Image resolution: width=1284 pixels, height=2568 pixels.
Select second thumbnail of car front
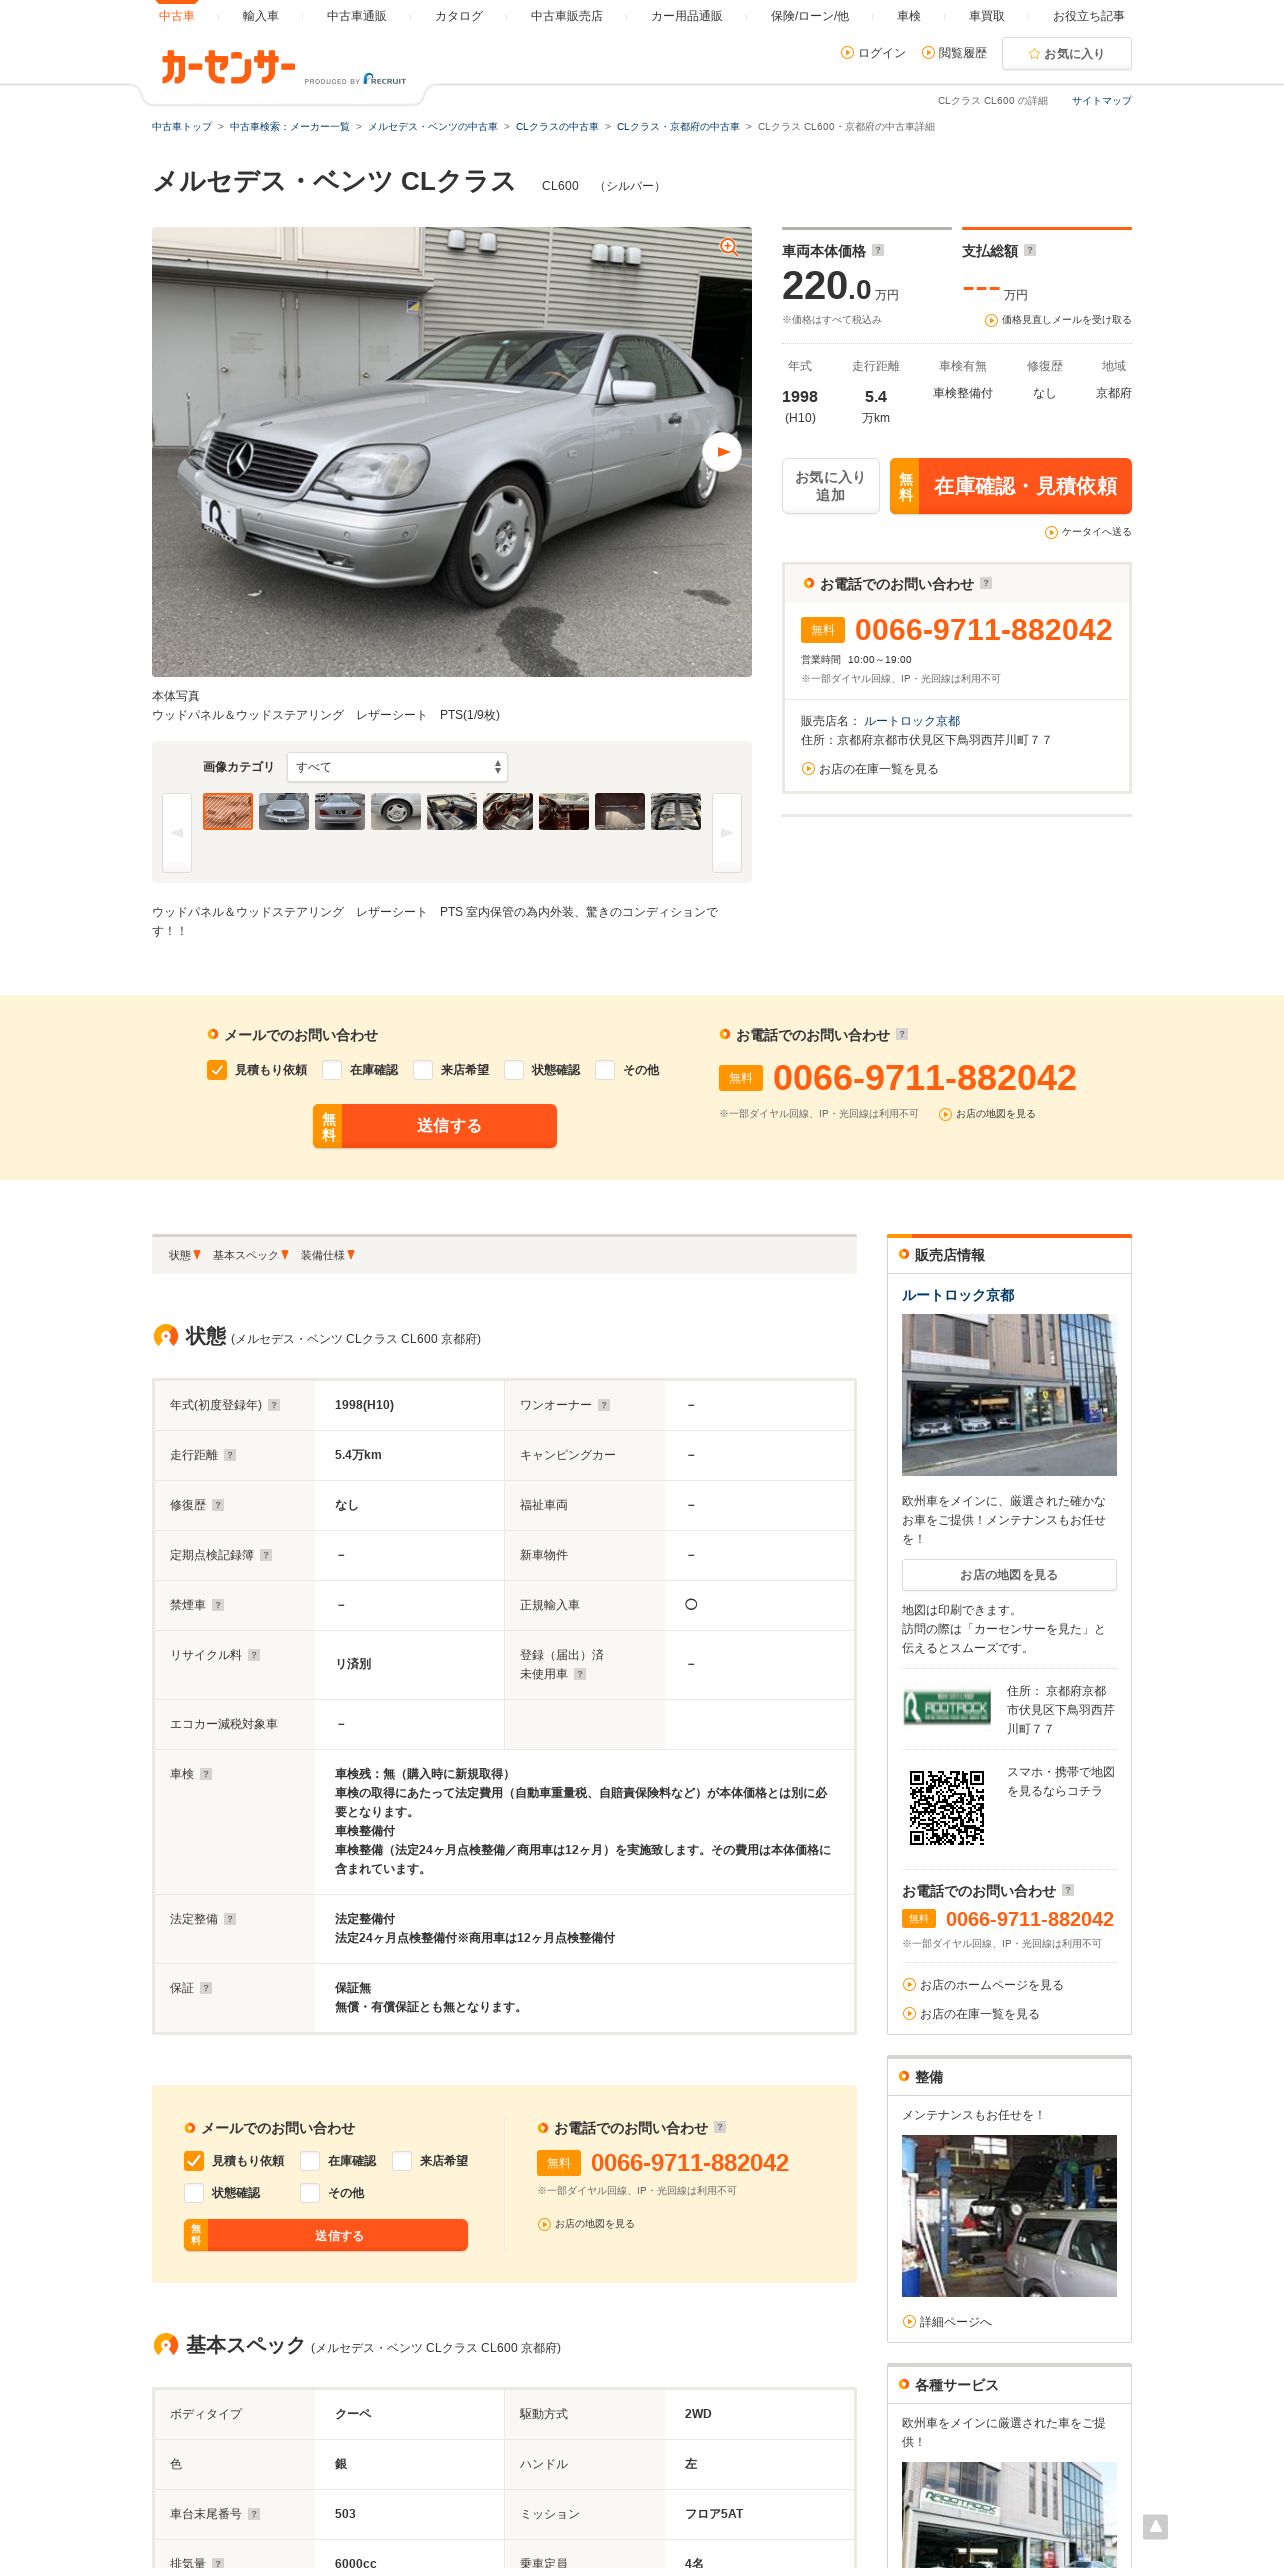[284, 812]
